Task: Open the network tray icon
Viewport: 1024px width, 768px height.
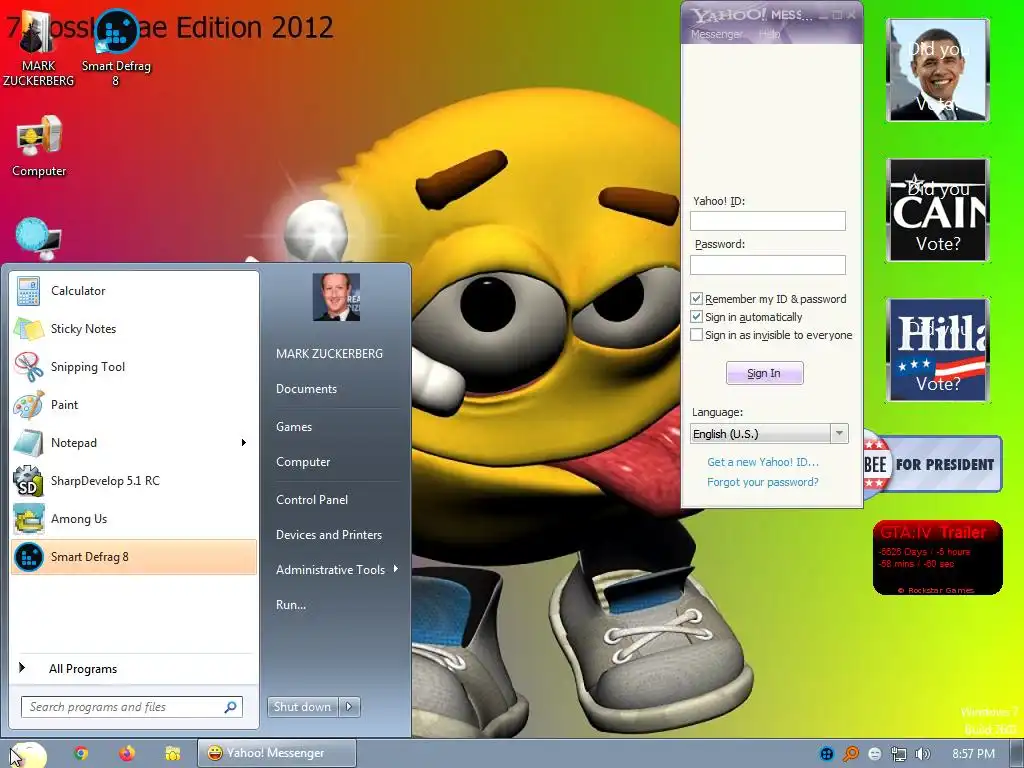Action: point(899,754)
